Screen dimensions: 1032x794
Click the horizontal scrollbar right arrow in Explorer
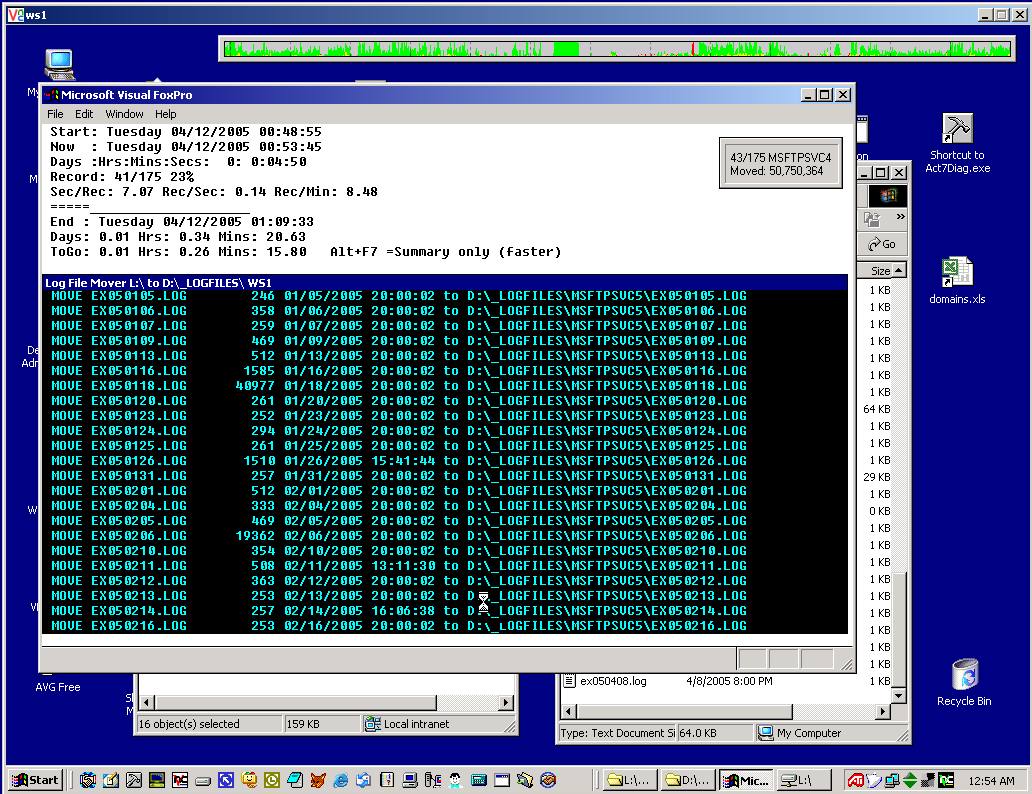883,711
